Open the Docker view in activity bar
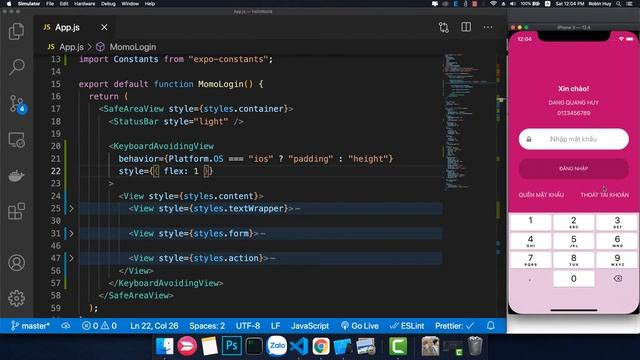The width and height of the screenshot is (640, 360). (16, 176)
